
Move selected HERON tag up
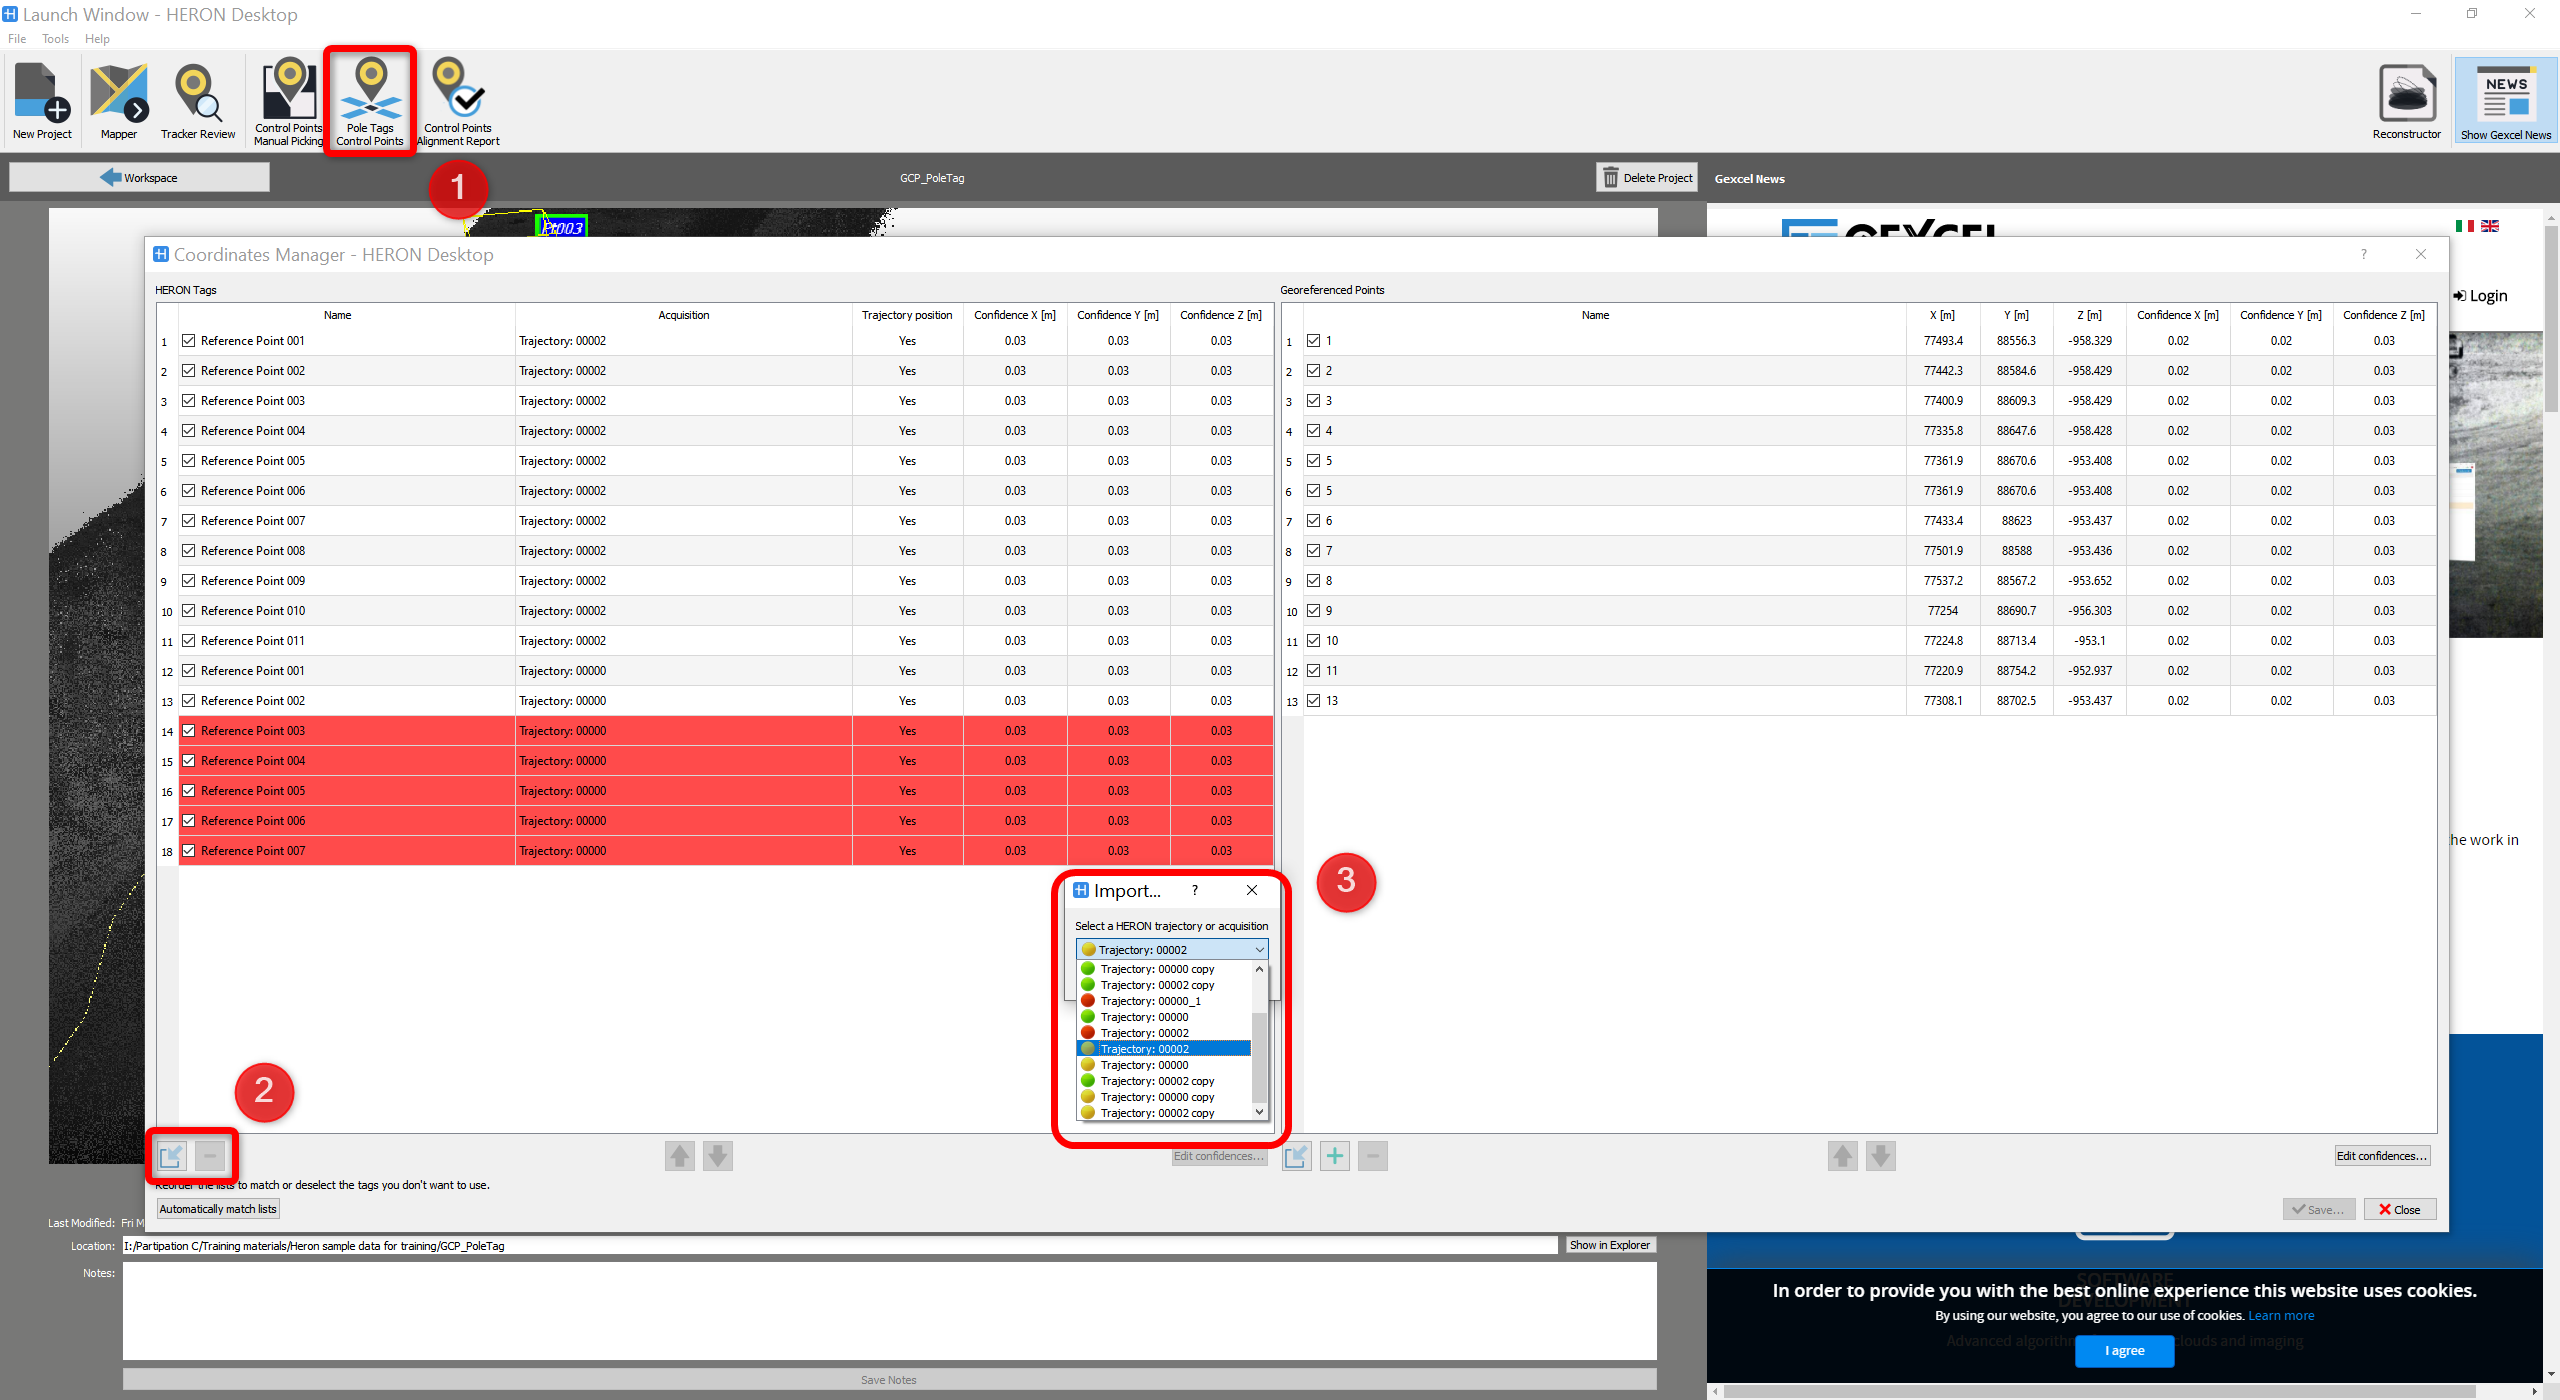coord(680,1156)
